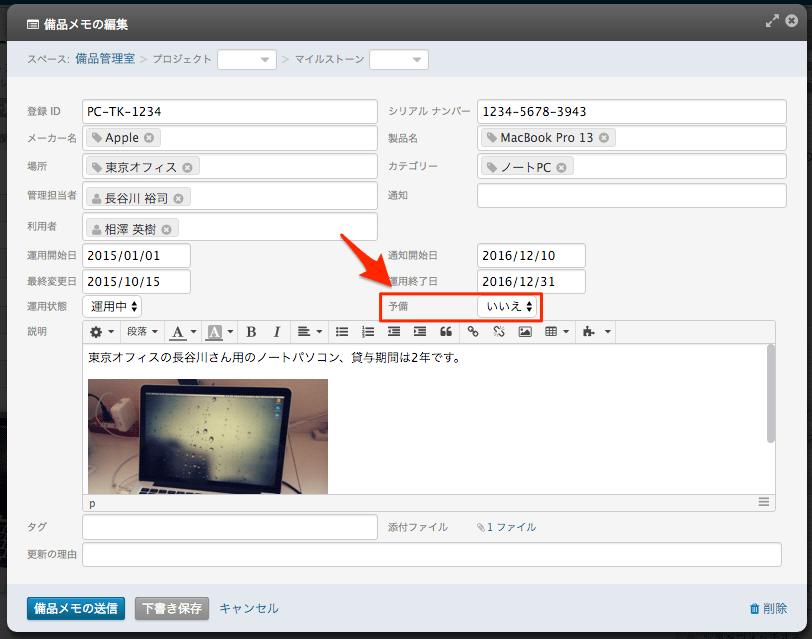Open the 予備 dropdown showing いいえ
Screen dimensions: 812x639
(510, 306)
